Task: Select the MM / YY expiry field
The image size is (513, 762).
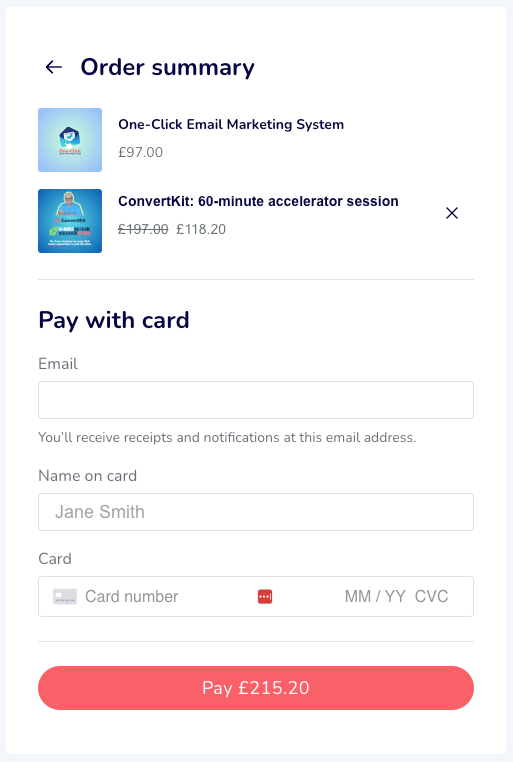Action: [375, 596]
